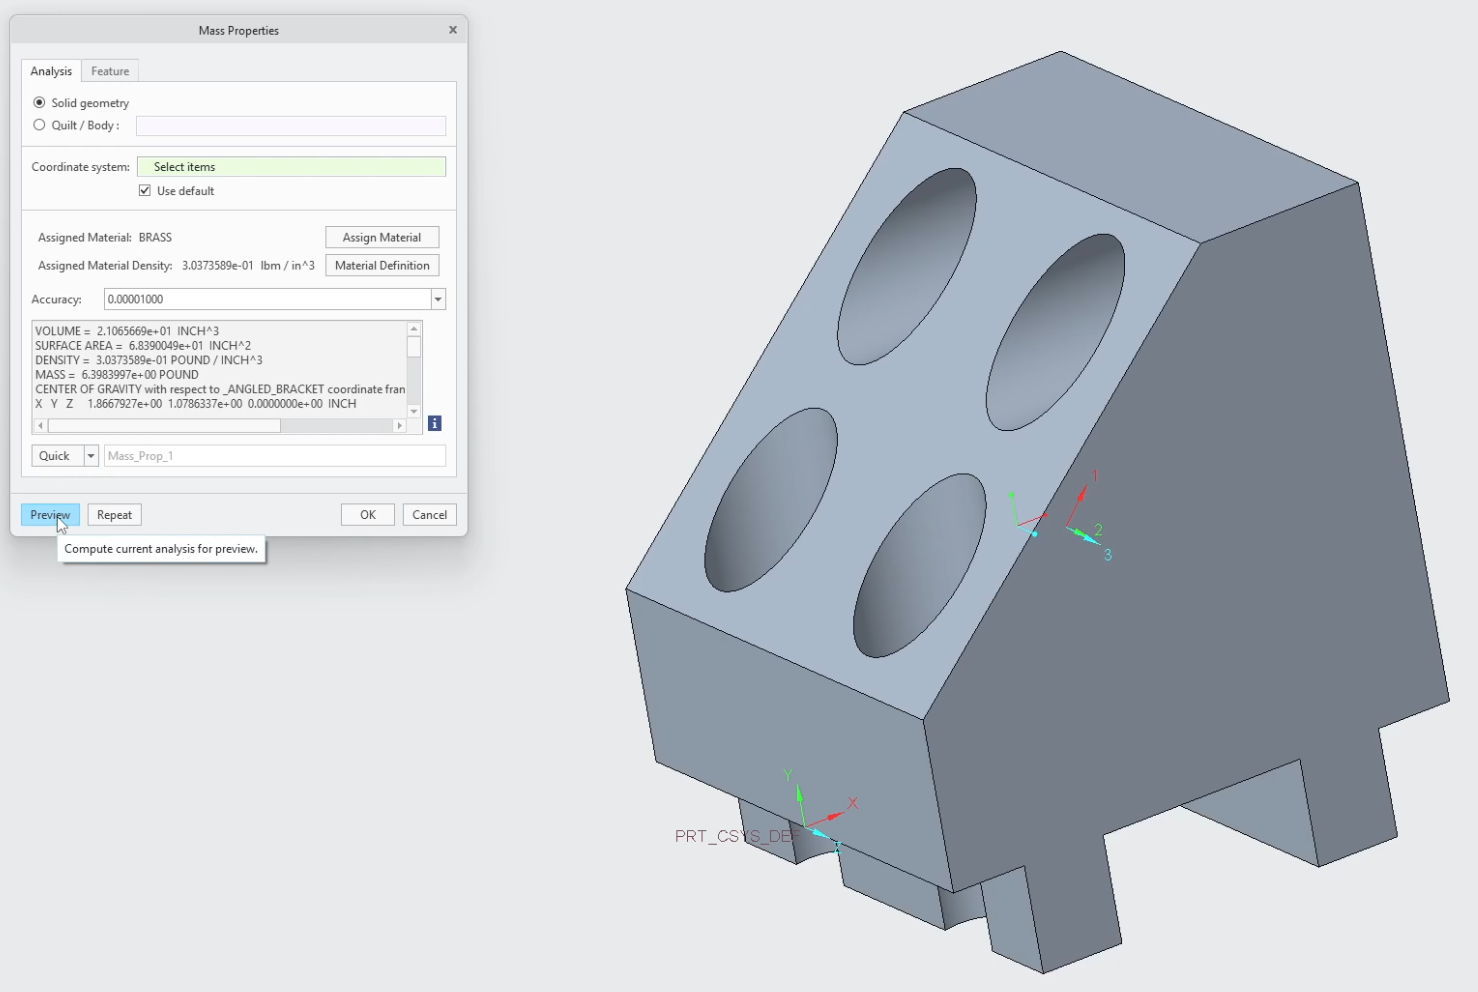The image size is (1478, 992).
Task: Cancel the Mass Properties dialog
Action: click(x=430, y=515)
